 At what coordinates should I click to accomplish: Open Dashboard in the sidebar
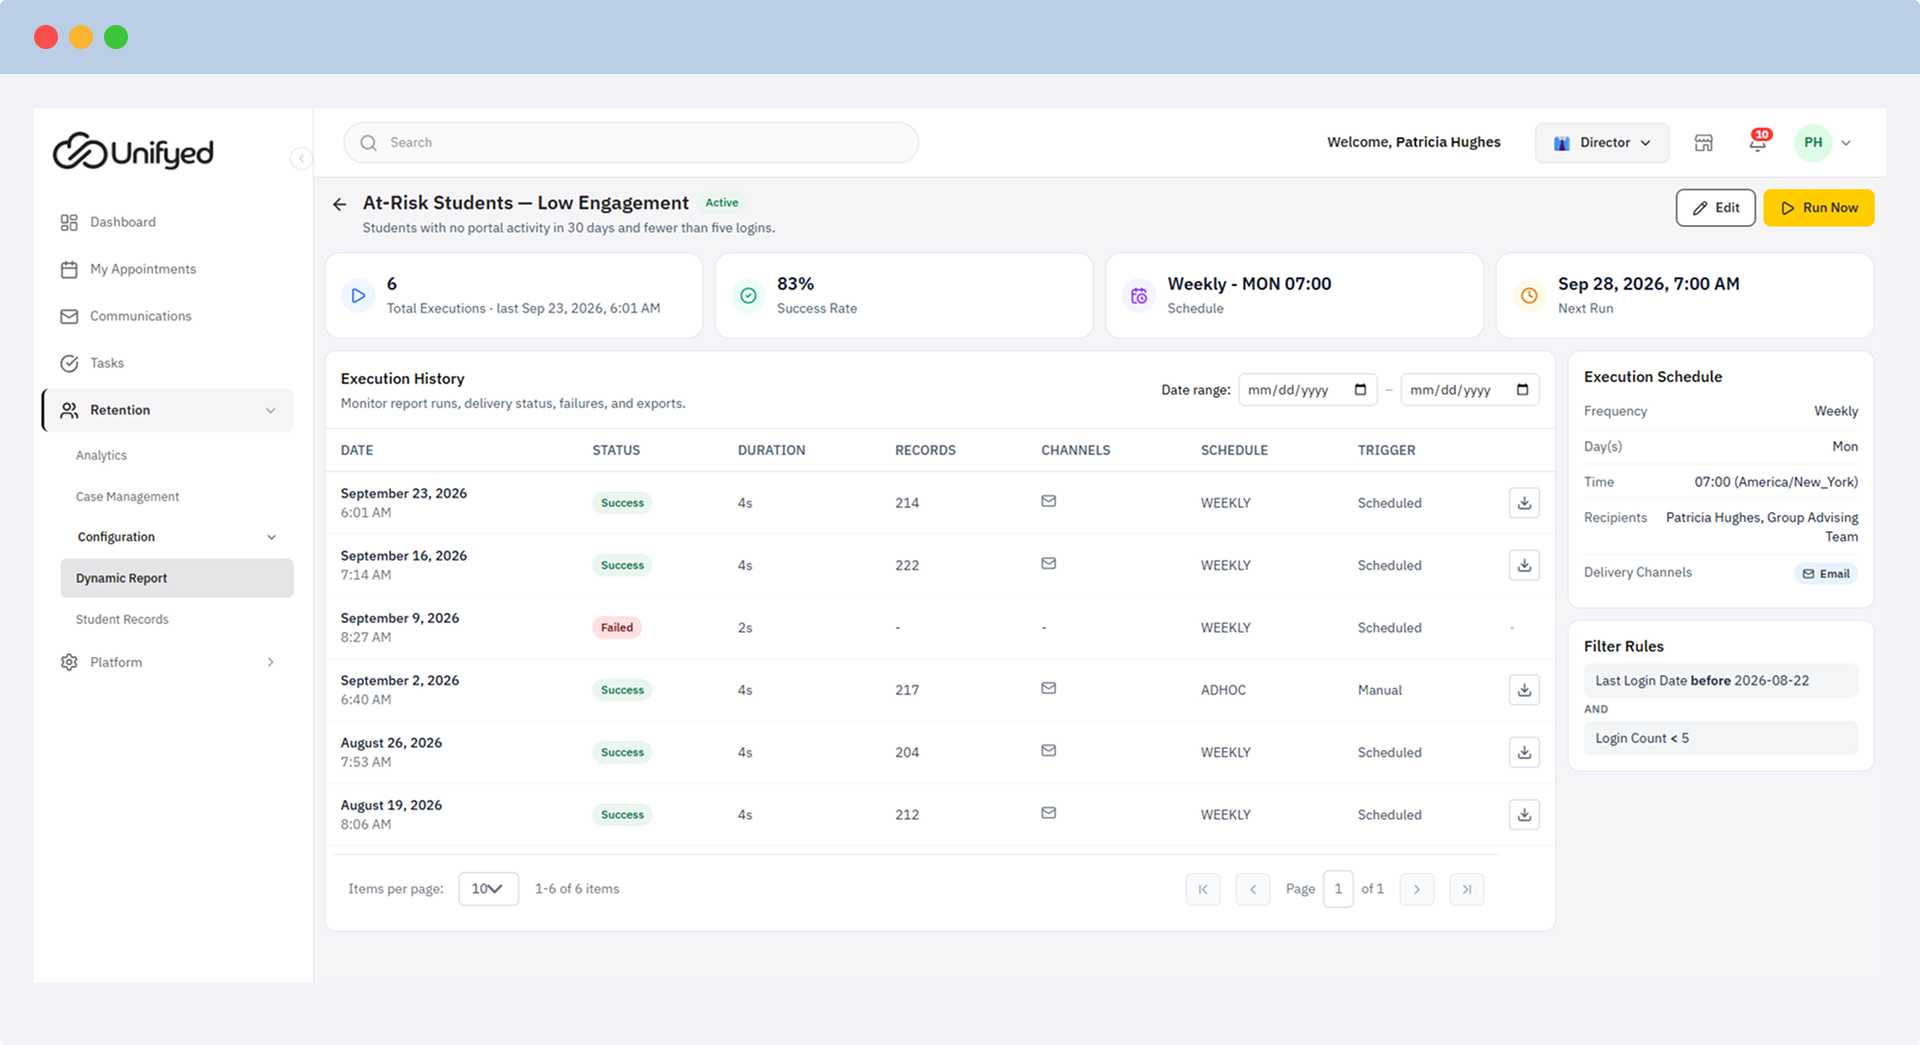click(x=122, y=222)
